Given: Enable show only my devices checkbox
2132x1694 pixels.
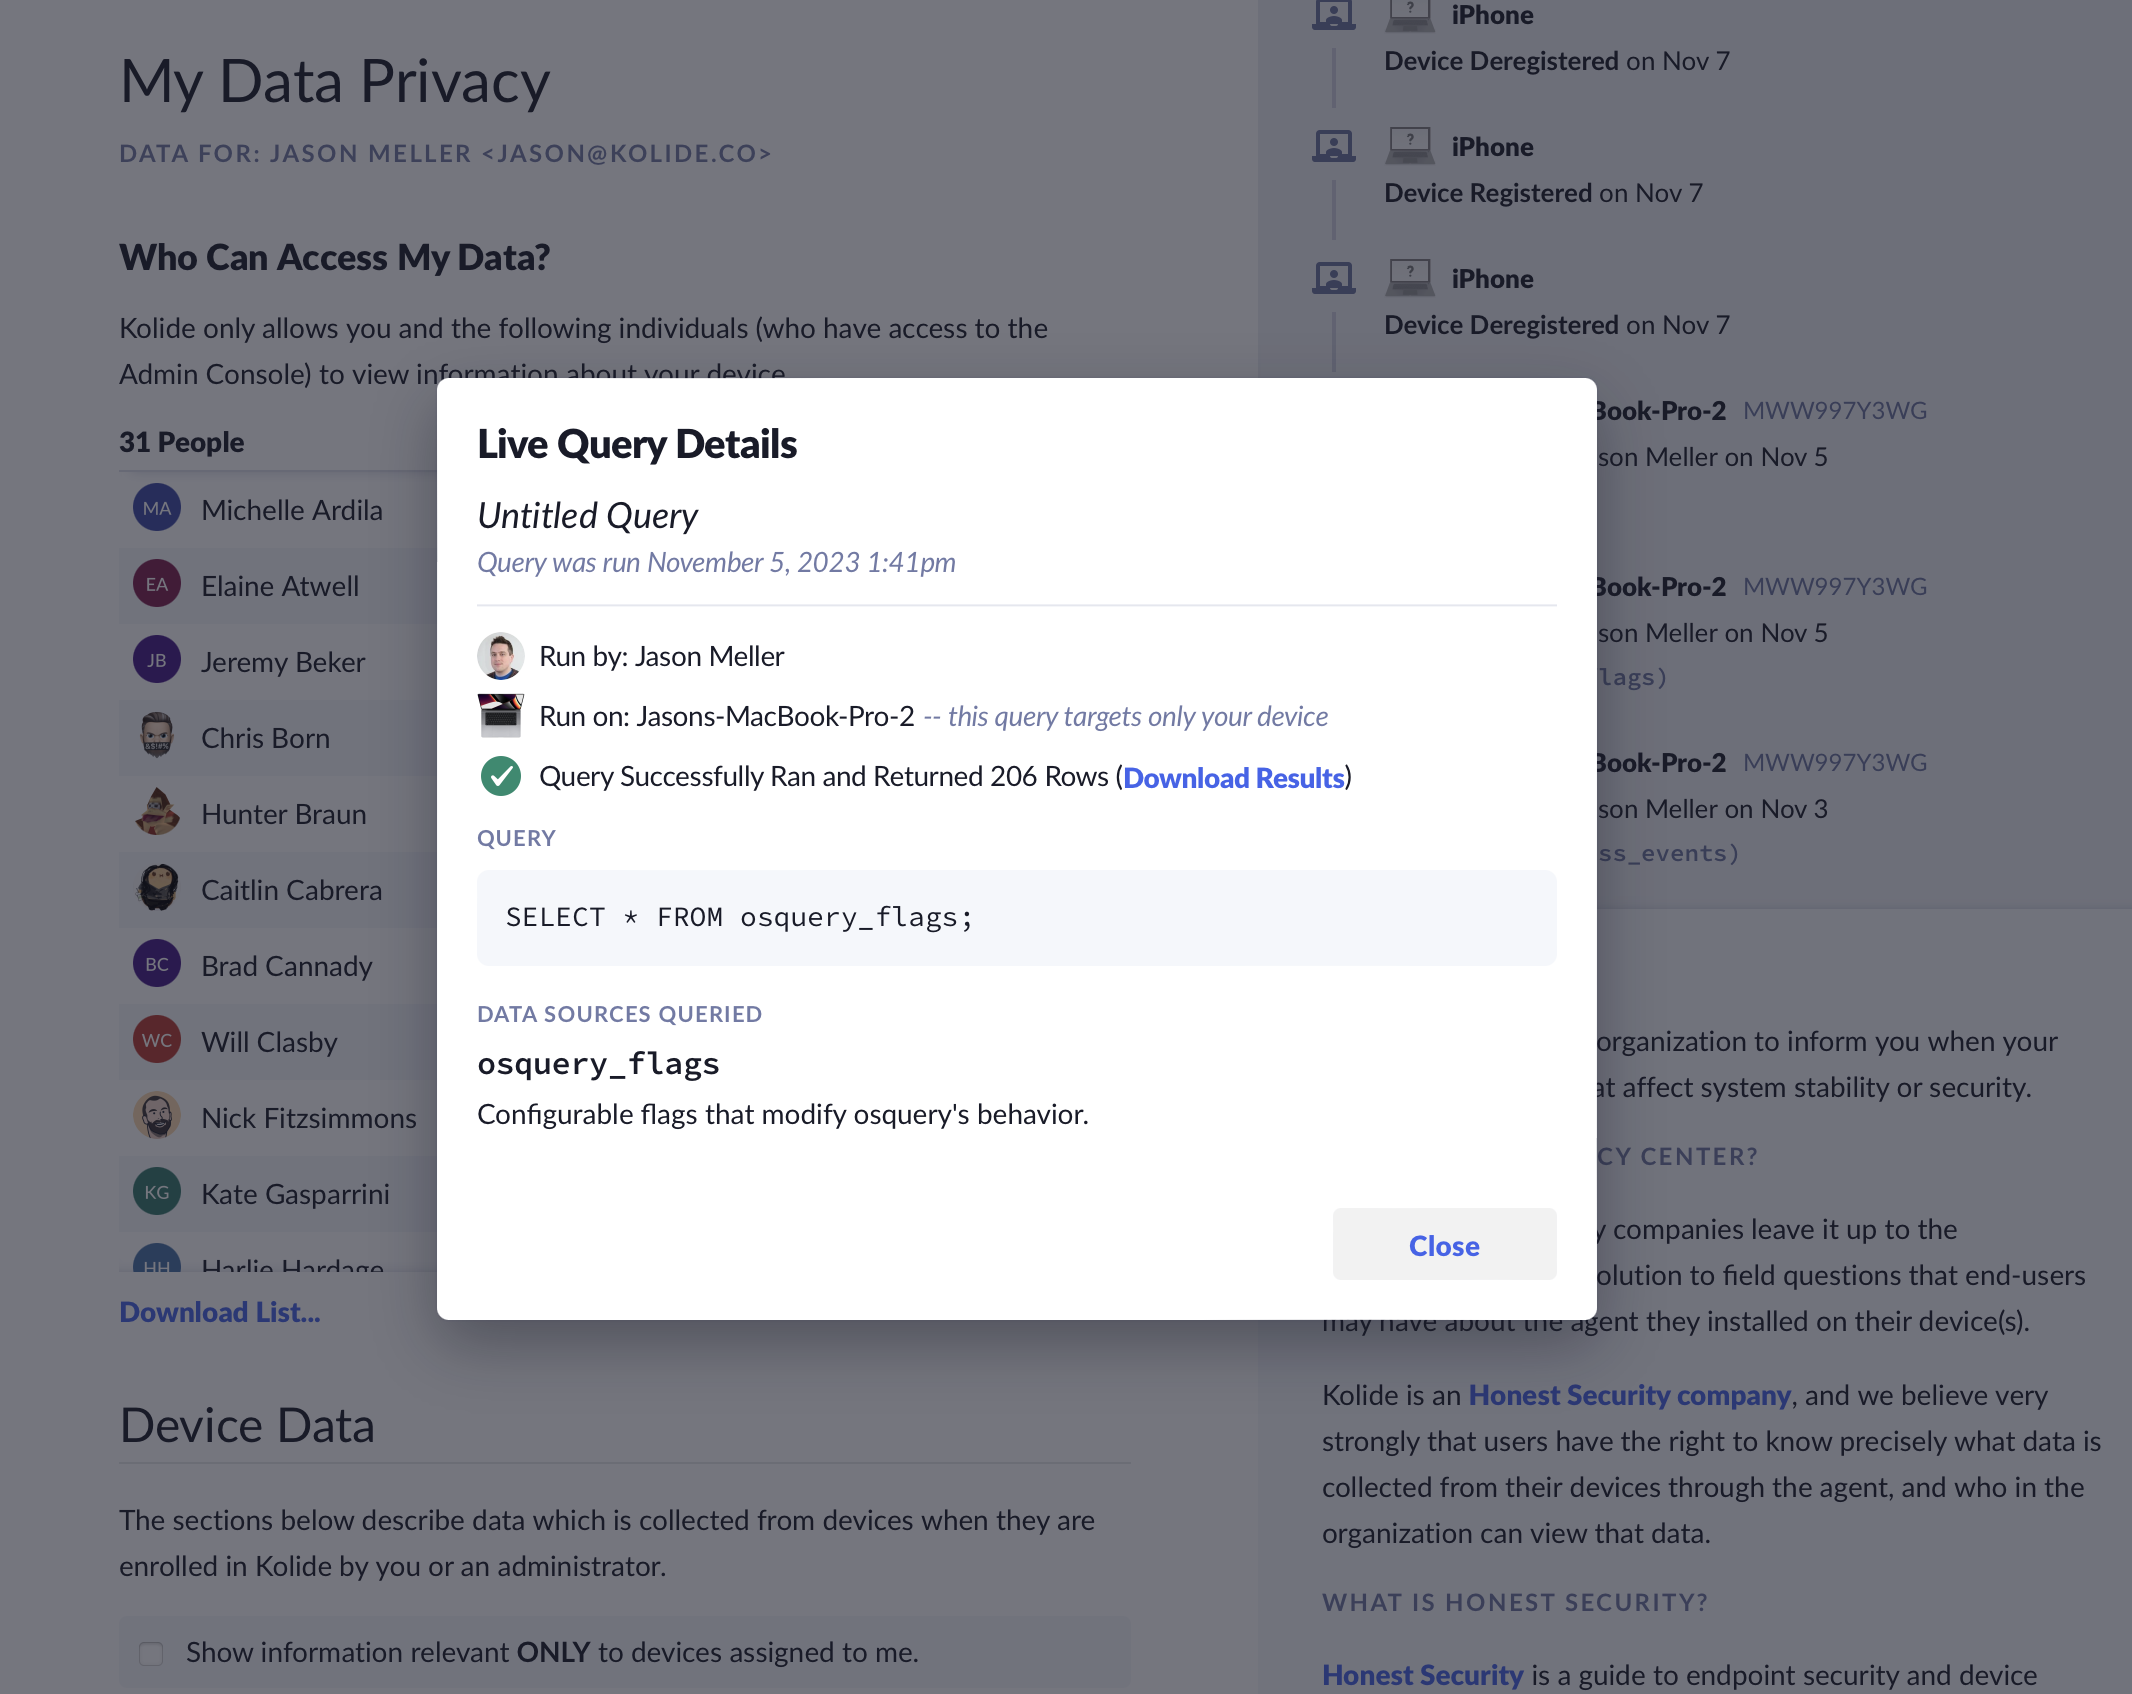Looking at the screenshot, I should pyautogui.click(x=151, y=1653).
